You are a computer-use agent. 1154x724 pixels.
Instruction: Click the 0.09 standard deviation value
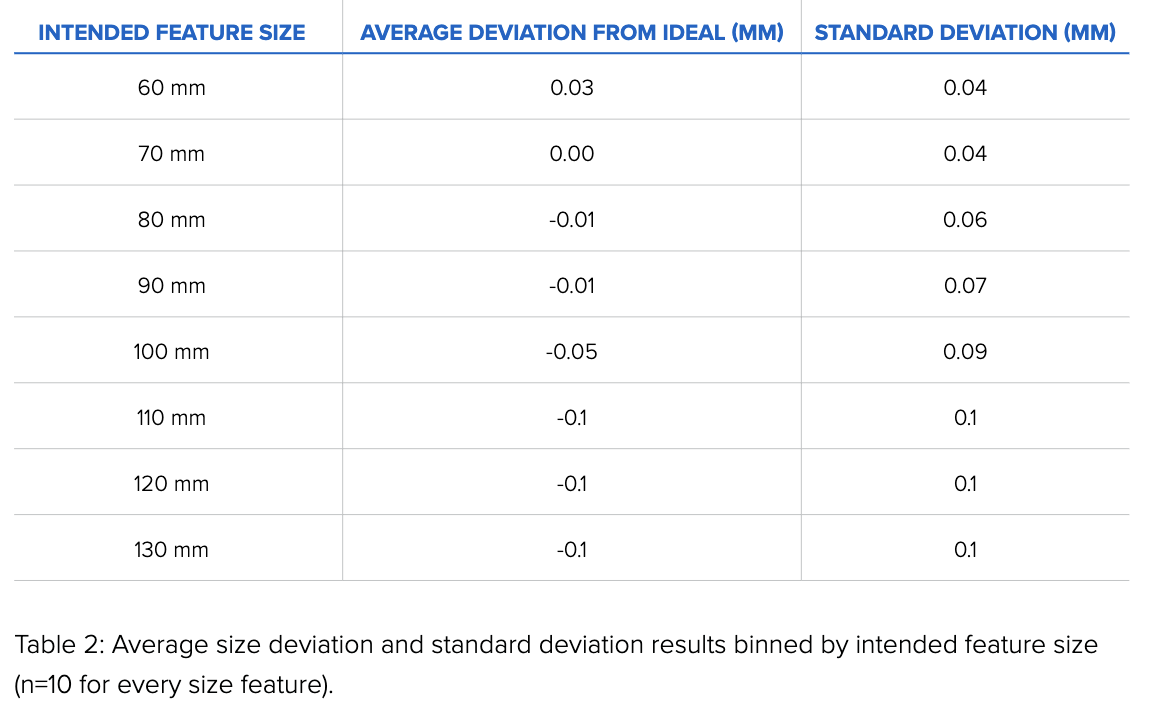[965, 352]
